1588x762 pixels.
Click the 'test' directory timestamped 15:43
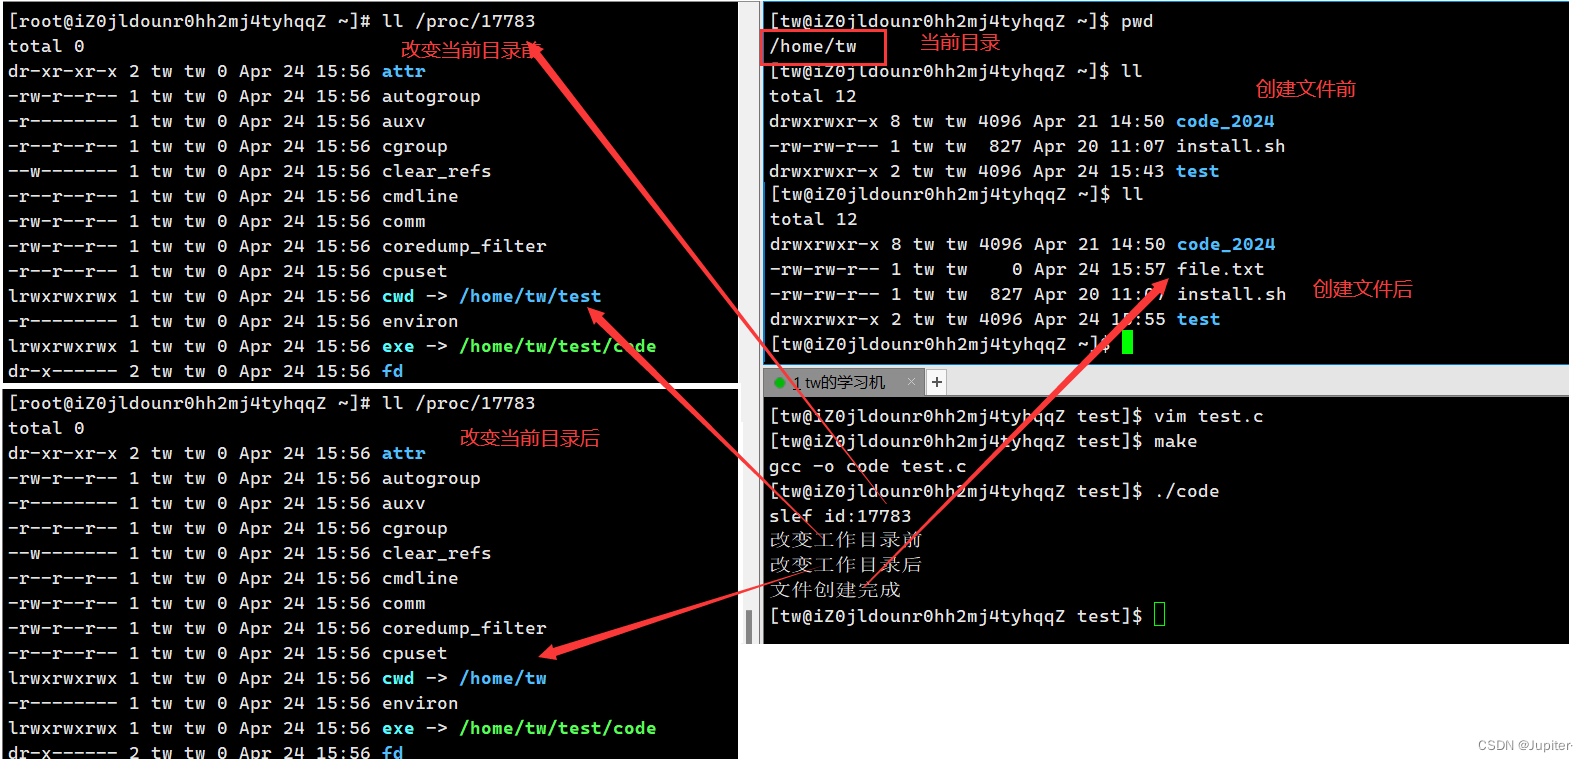[1197, 171]
